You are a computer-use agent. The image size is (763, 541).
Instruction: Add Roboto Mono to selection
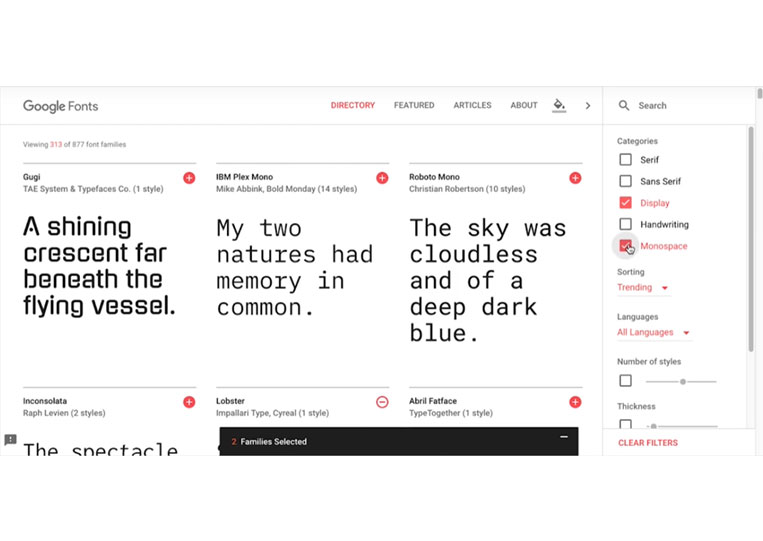pyautogui.click(x=575, y=178)
